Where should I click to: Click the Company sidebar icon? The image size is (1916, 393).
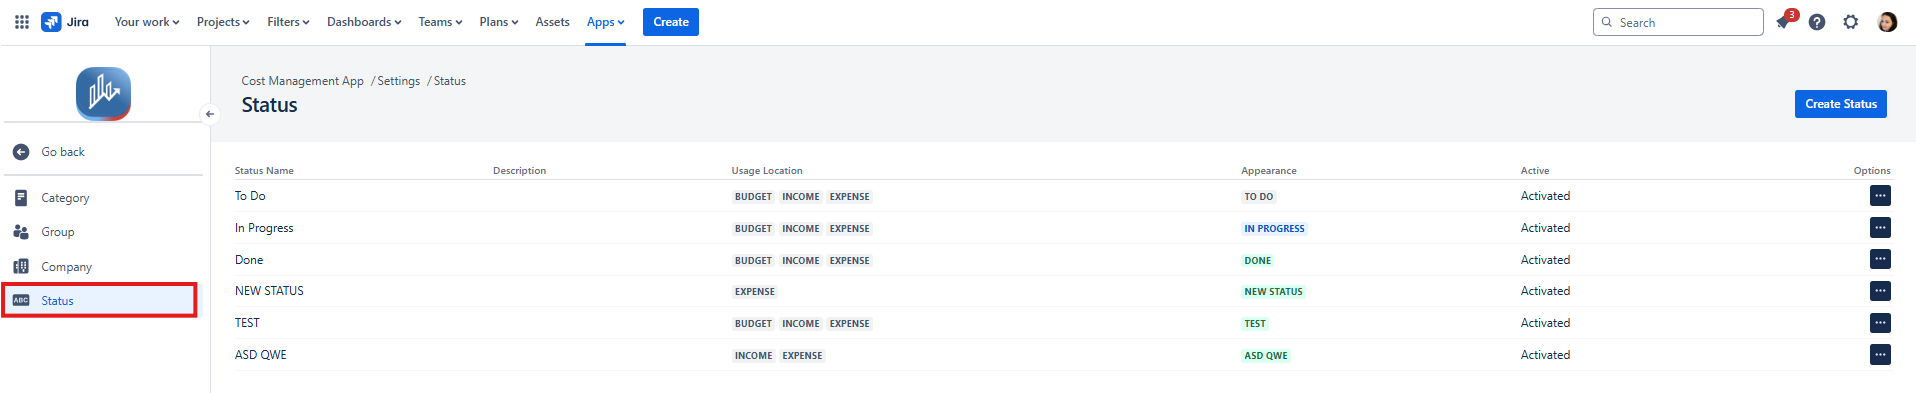pos(21,266)
